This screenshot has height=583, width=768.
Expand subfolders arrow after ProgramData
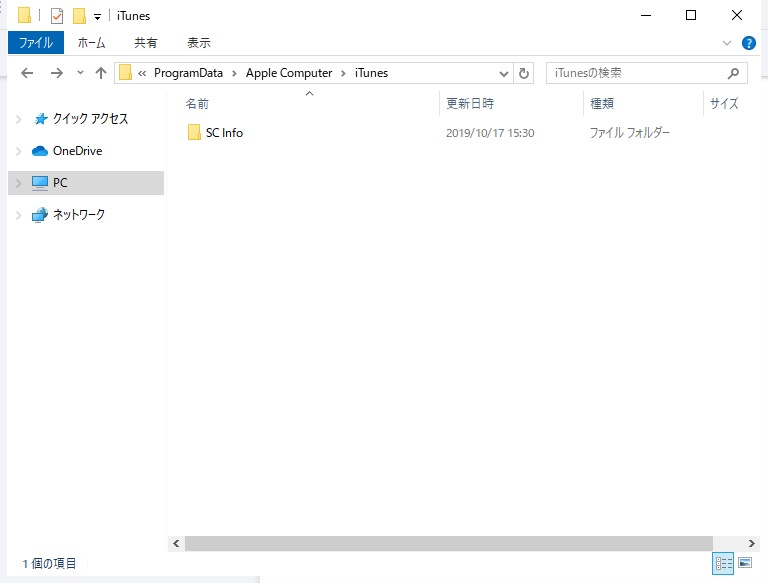point(234,73)
